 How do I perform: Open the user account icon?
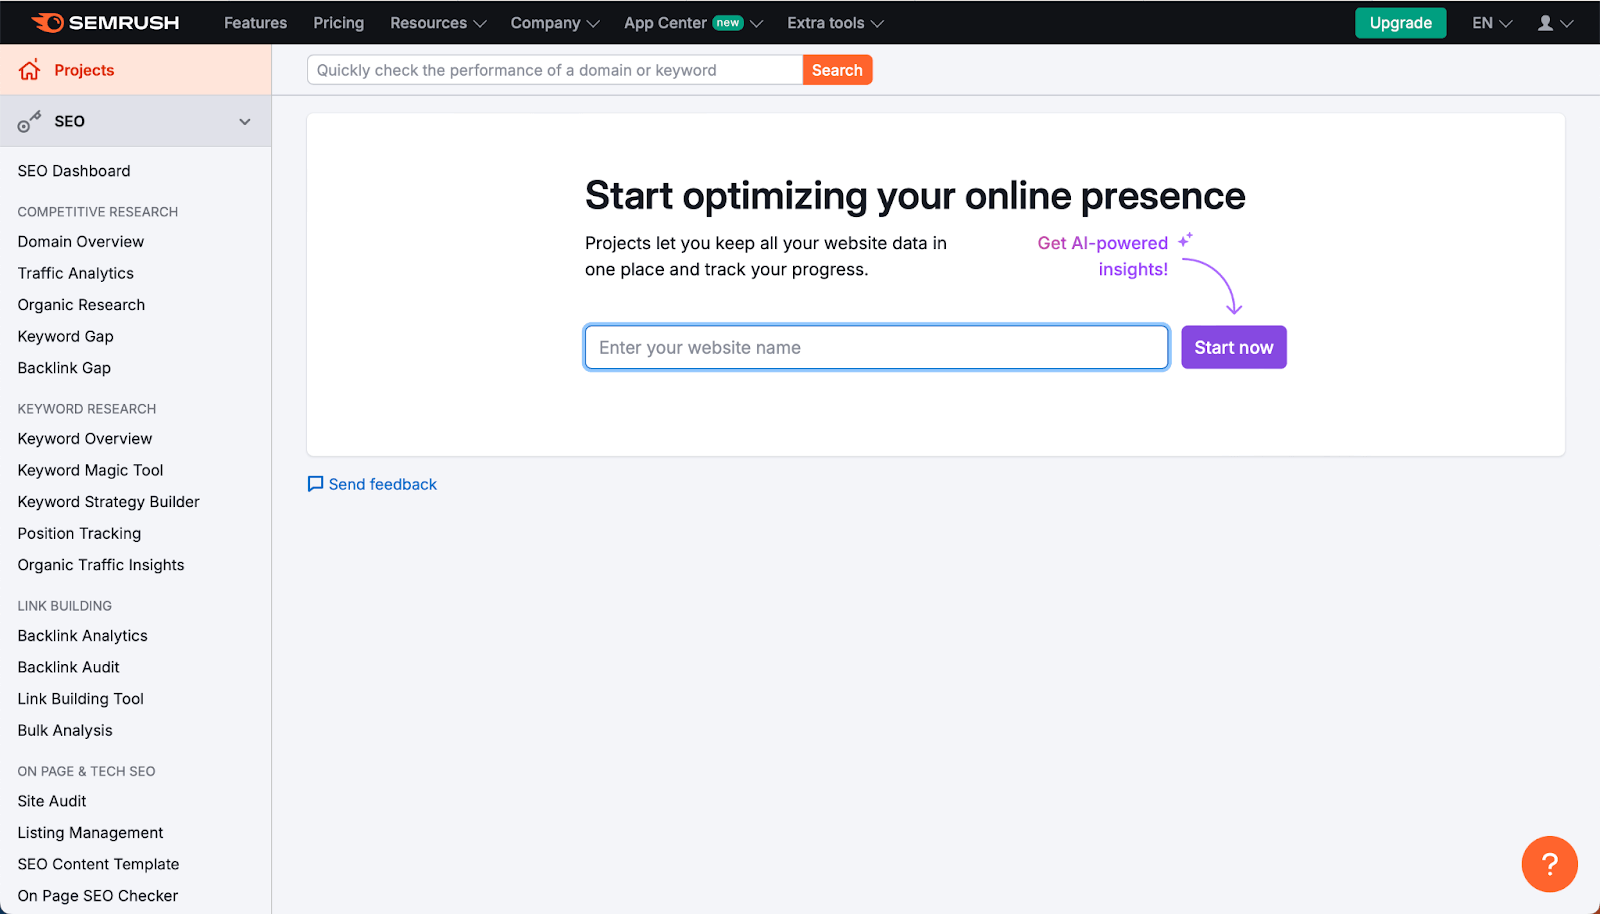tap(1545, 22)
